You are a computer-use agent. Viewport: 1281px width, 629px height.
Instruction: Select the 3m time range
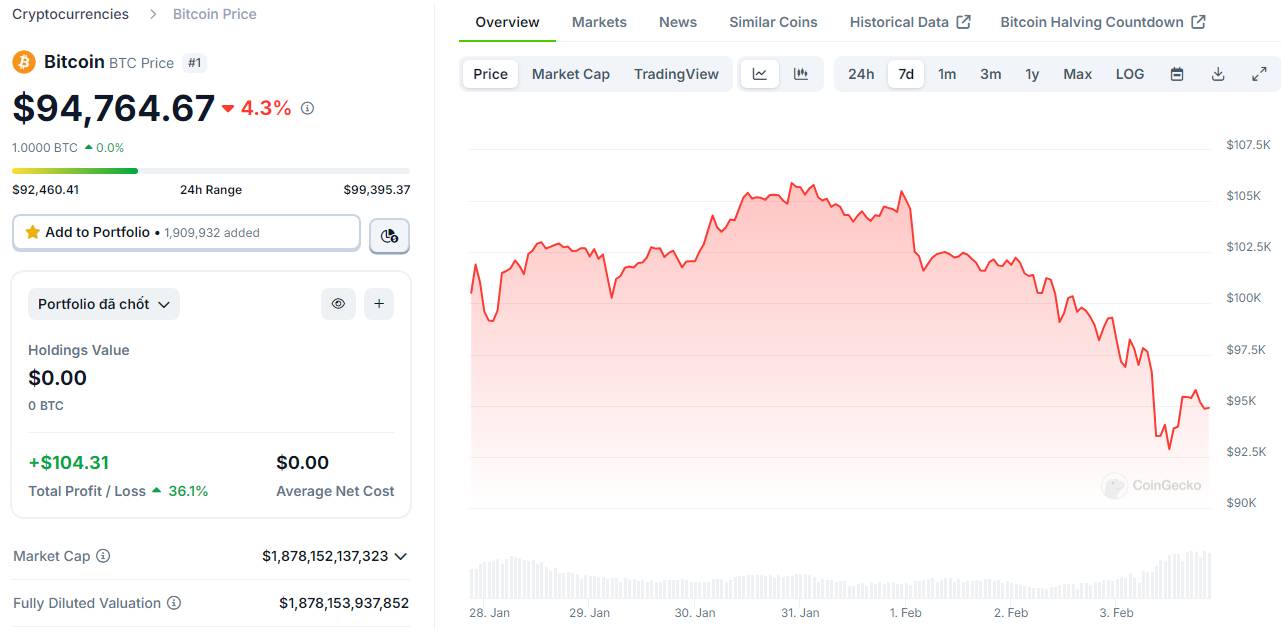[x=990, y=74]
